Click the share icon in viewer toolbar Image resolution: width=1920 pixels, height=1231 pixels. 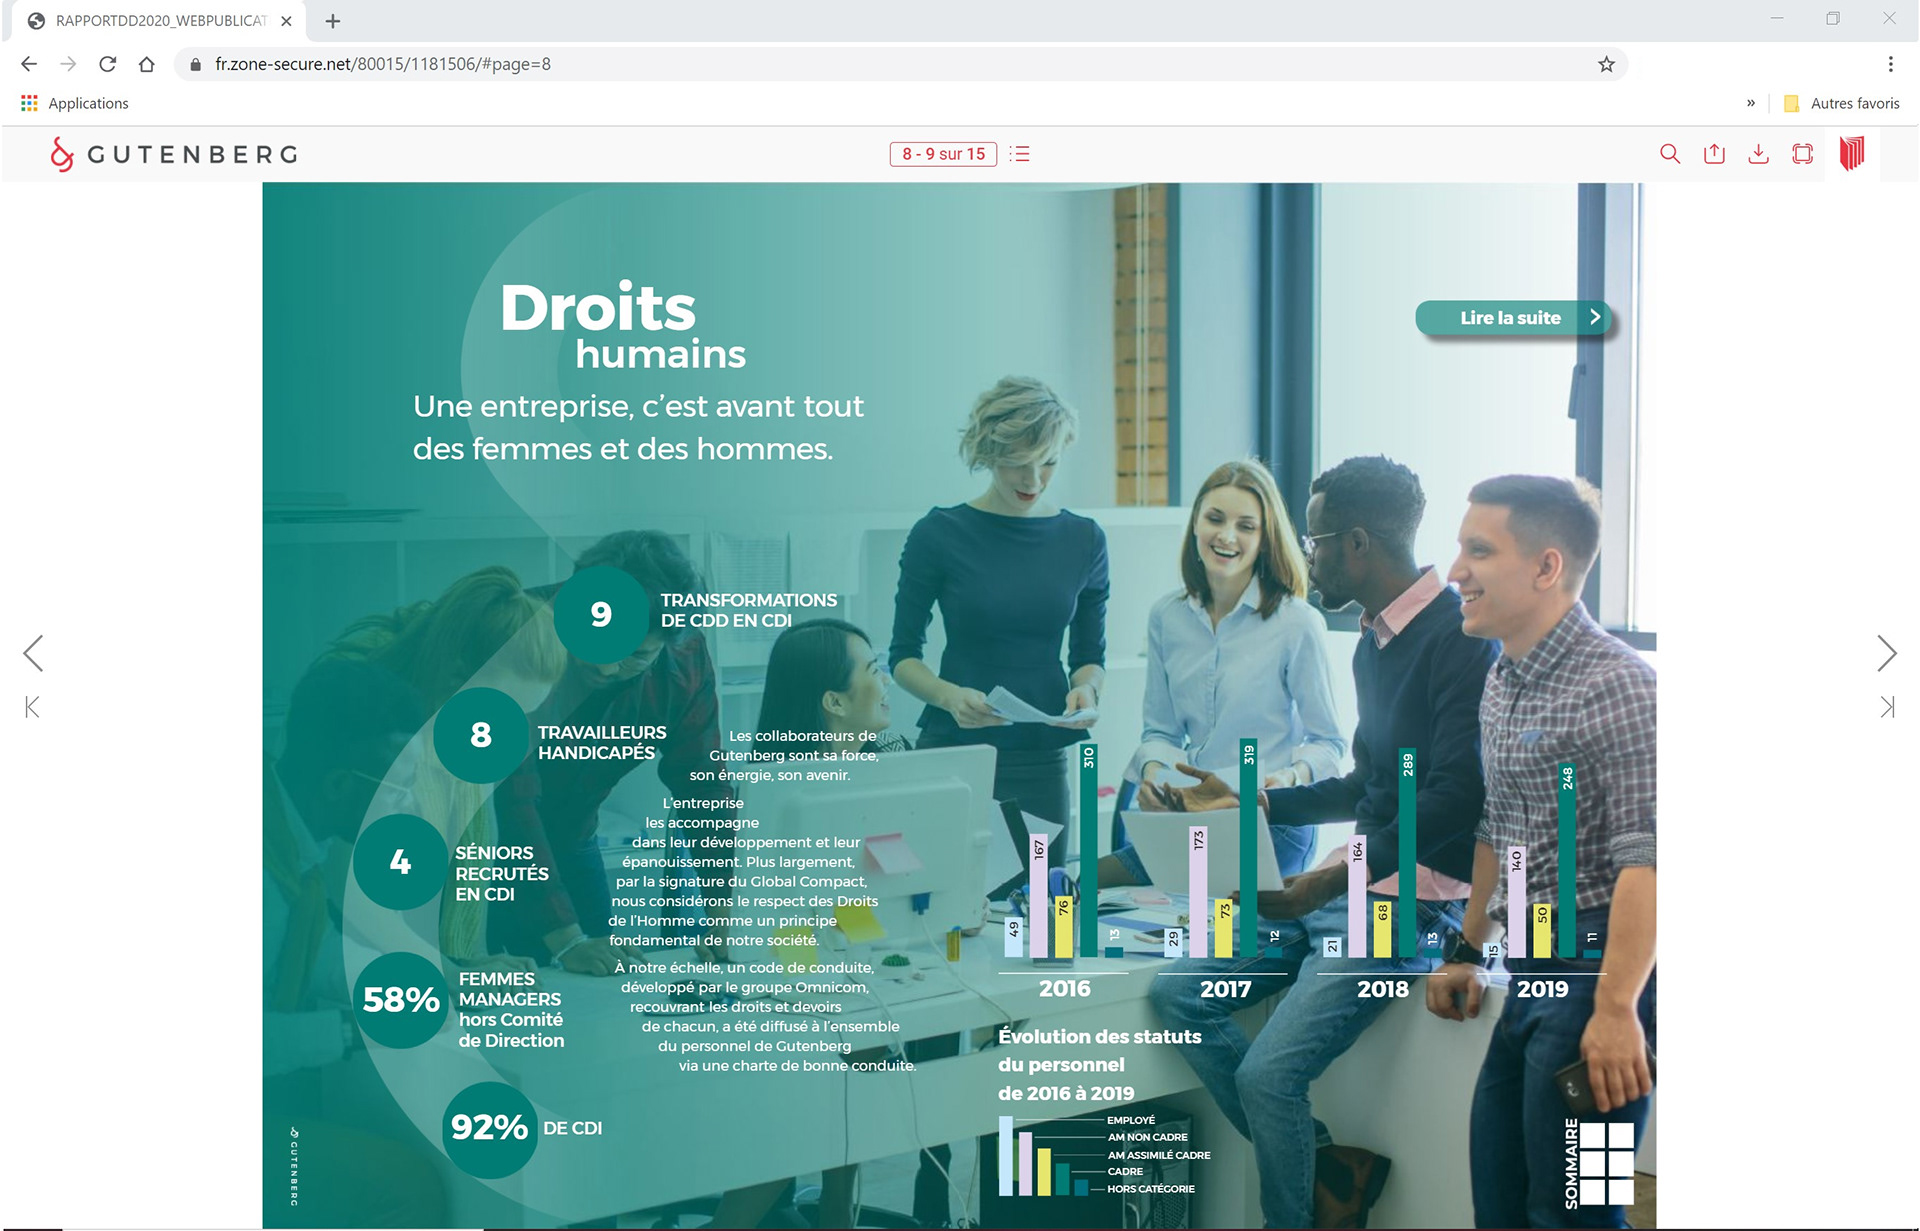[x=1714, y=154]
